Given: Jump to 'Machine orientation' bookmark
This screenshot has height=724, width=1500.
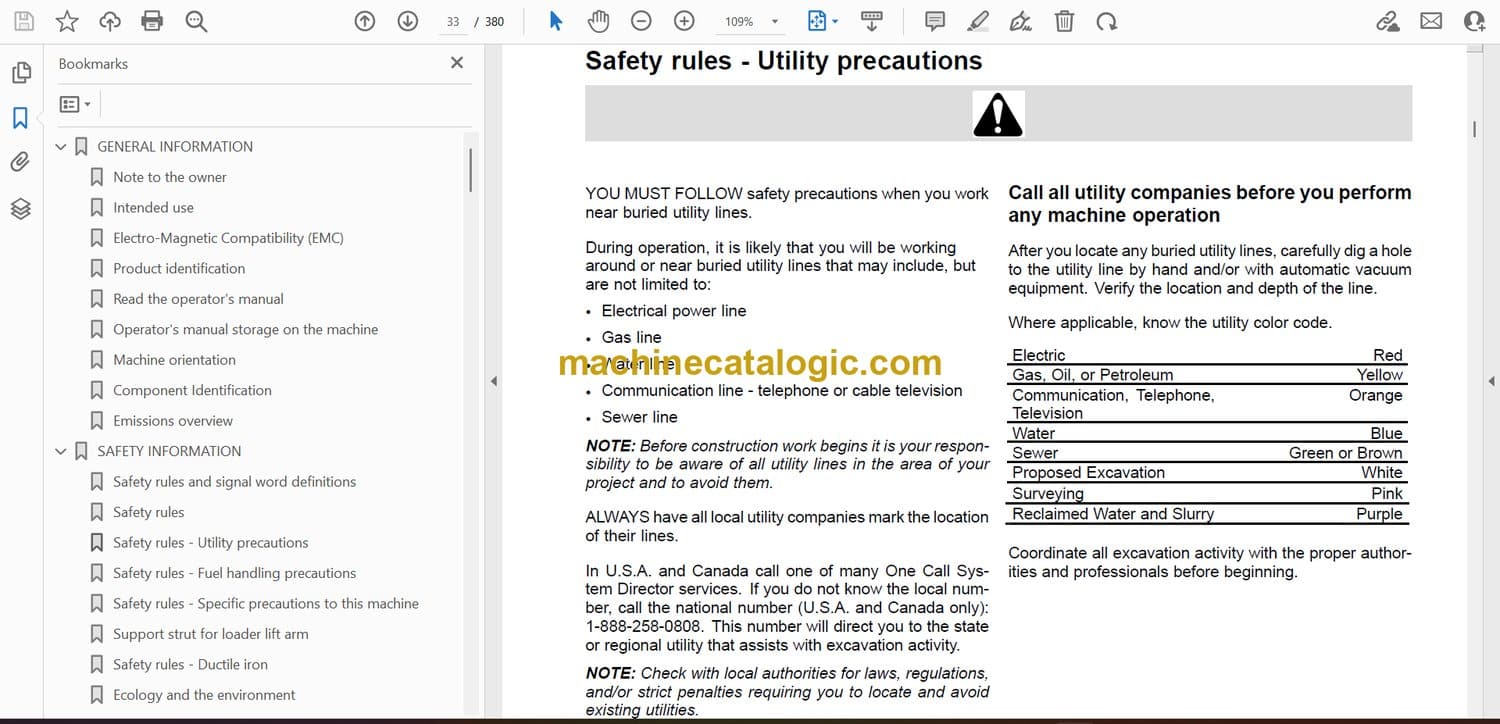Looking at the screenshot, I should click(x=174, y=360).
